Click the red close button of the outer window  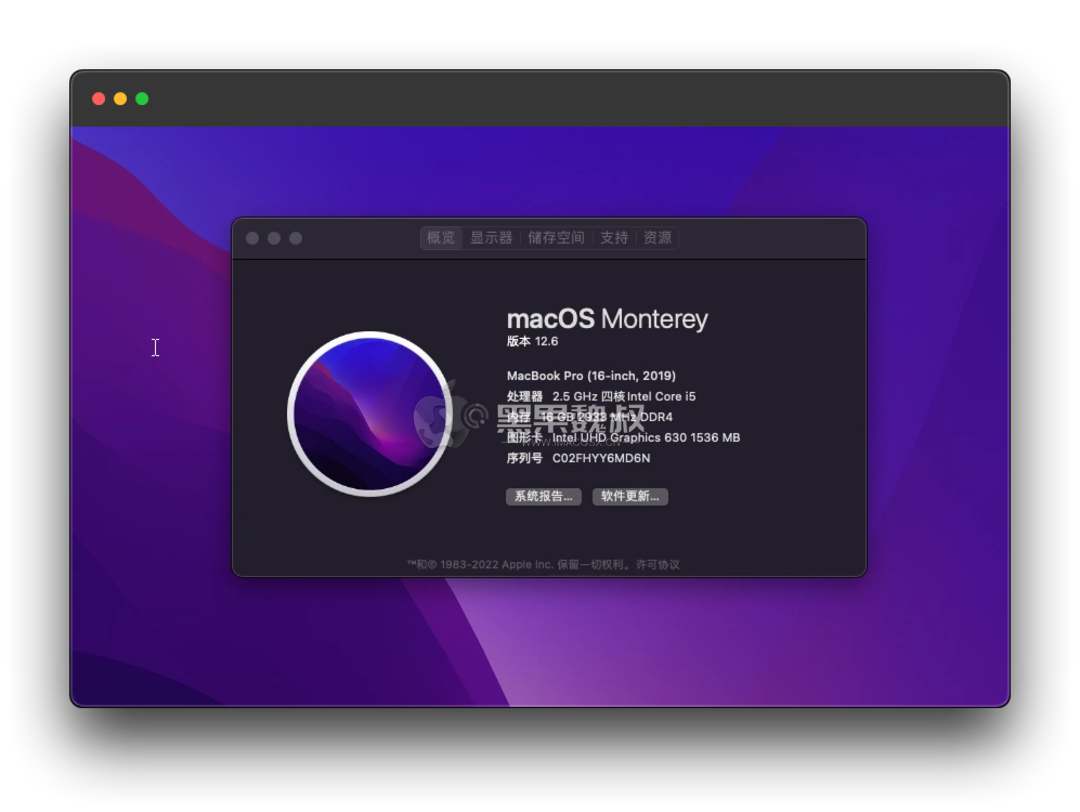(x=98, y=98)
